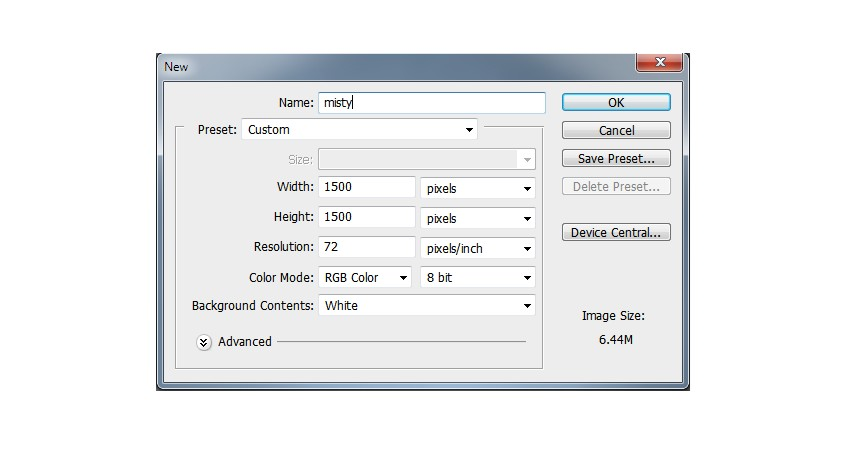850x450 pixels.
Task: Click the Advanced label text
Action: (244, 342)
